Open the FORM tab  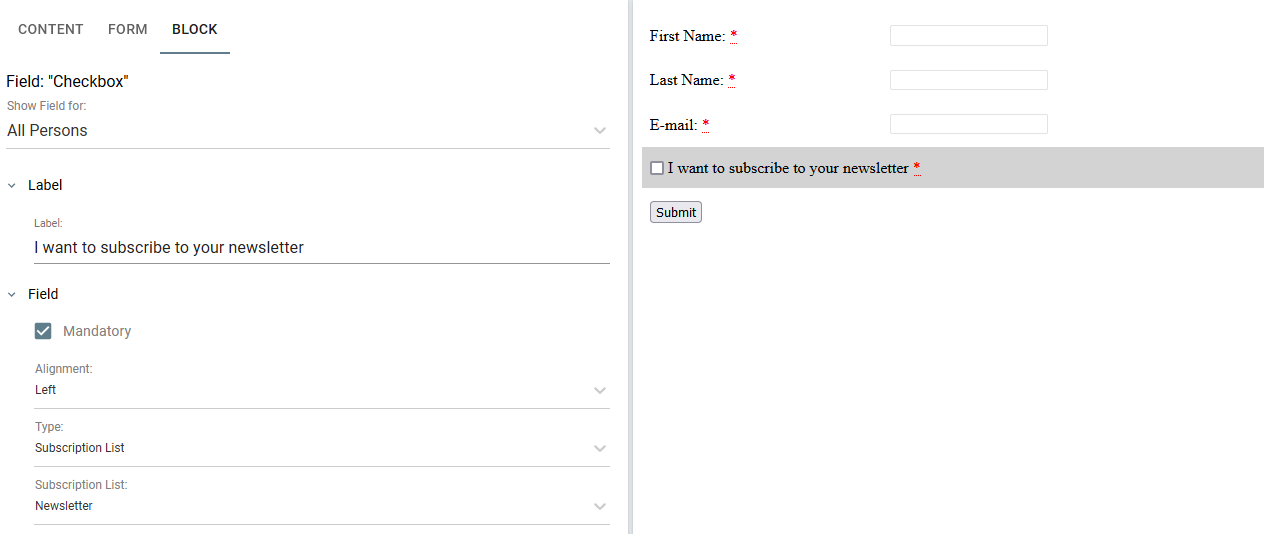pyautogui.click(x=128, y=29)
